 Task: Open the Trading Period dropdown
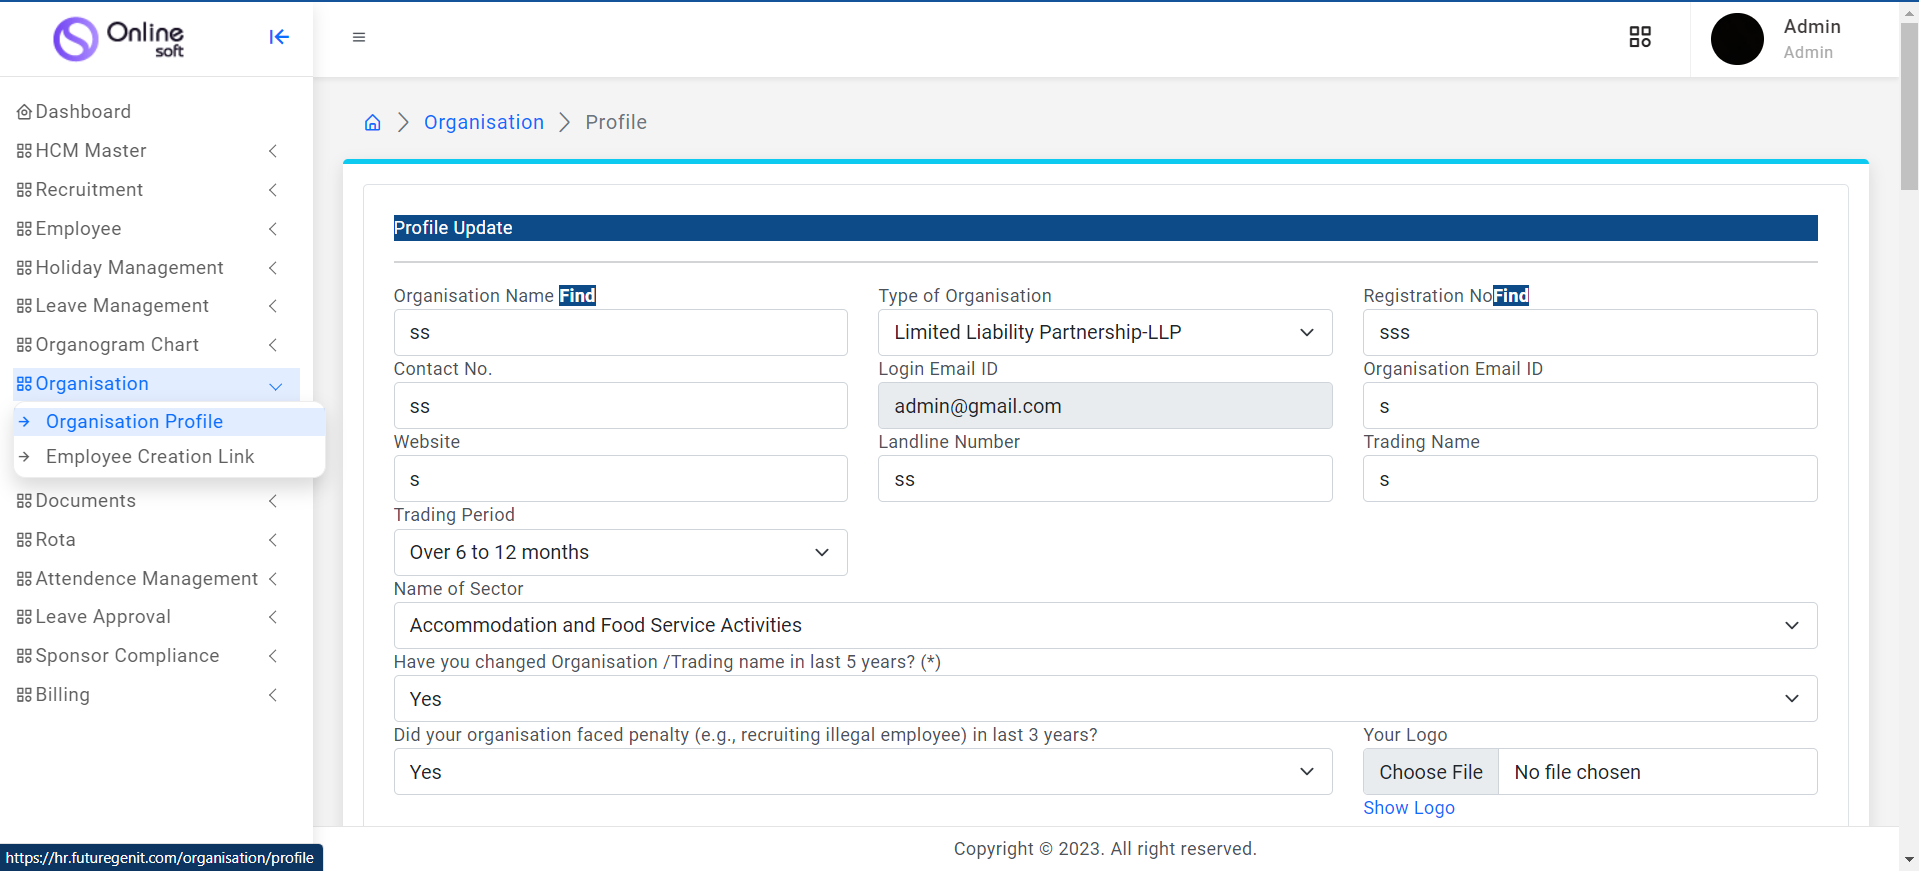click(620, 552)
